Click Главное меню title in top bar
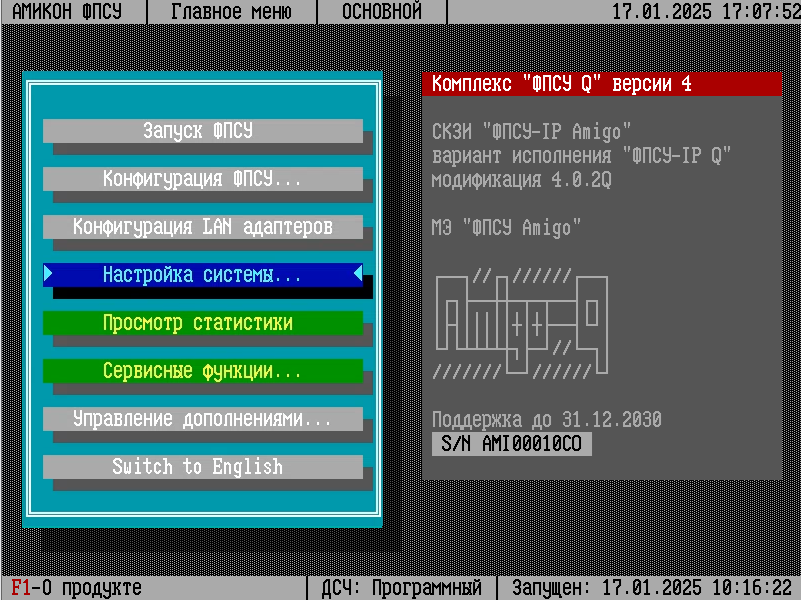801x600 pixels. click(231, 12)
